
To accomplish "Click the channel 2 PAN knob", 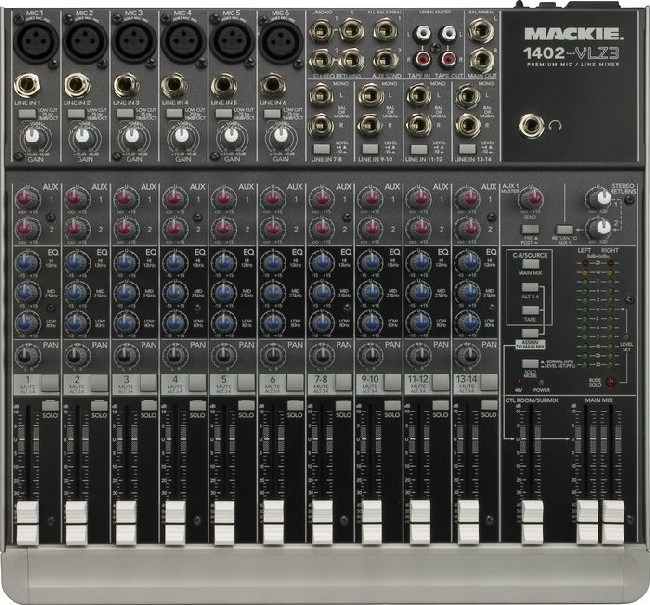I will click(77, 355).
